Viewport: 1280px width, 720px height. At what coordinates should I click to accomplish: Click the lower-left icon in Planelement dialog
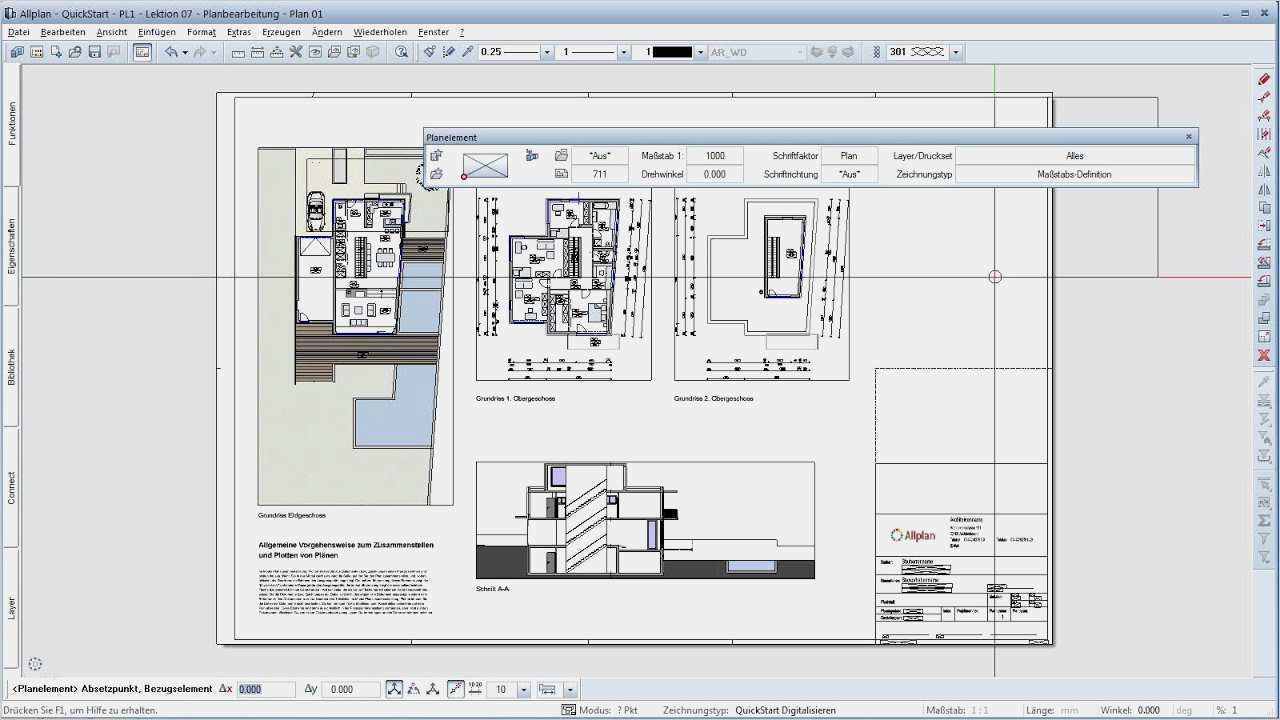pyautogui.click(x=436, y=174)
